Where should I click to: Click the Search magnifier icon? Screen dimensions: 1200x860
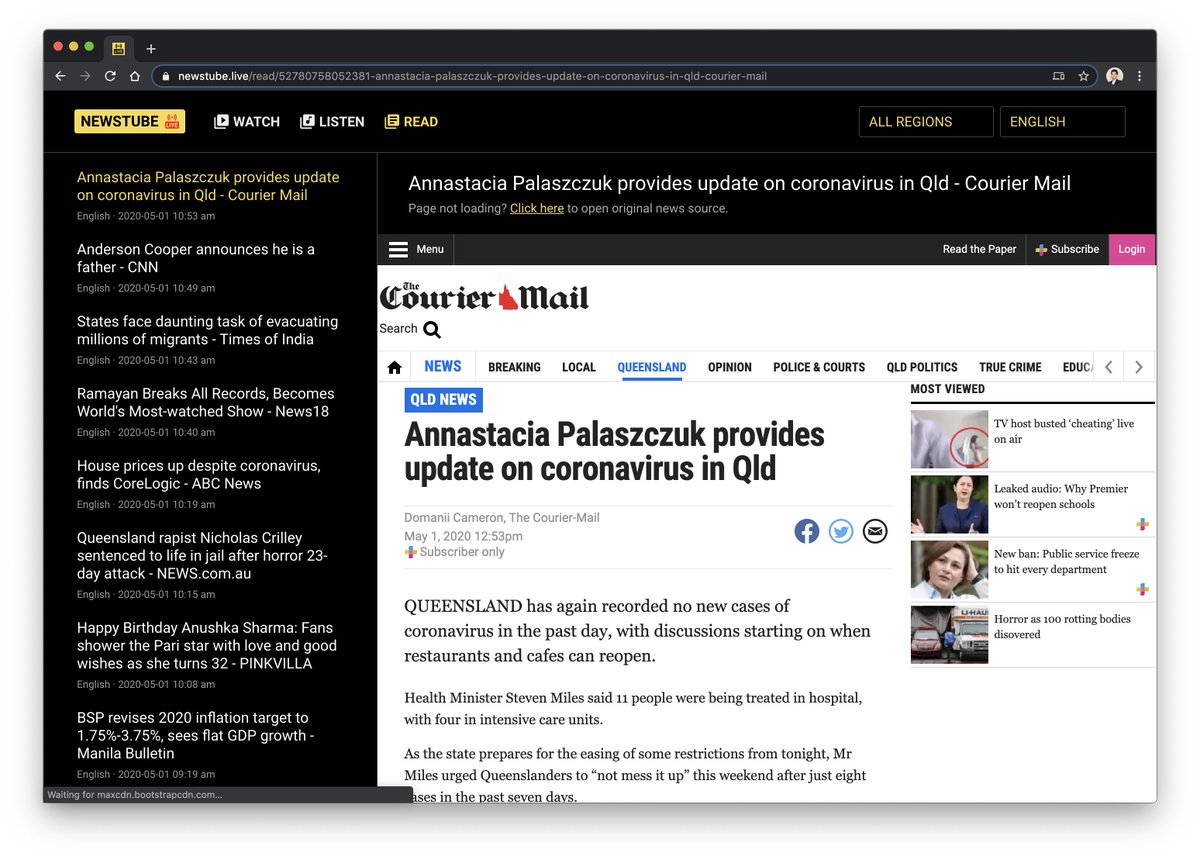(432, 329)
